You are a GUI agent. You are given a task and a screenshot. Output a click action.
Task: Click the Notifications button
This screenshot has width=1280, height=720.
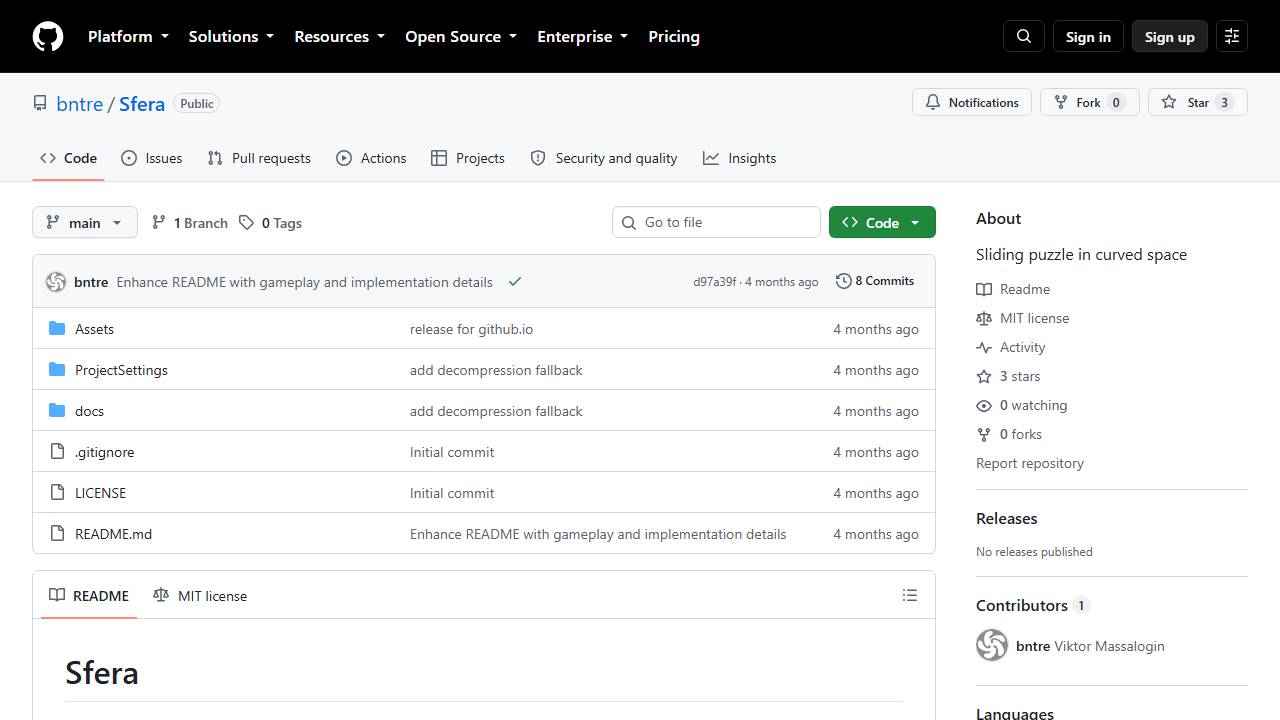(972, 102)
